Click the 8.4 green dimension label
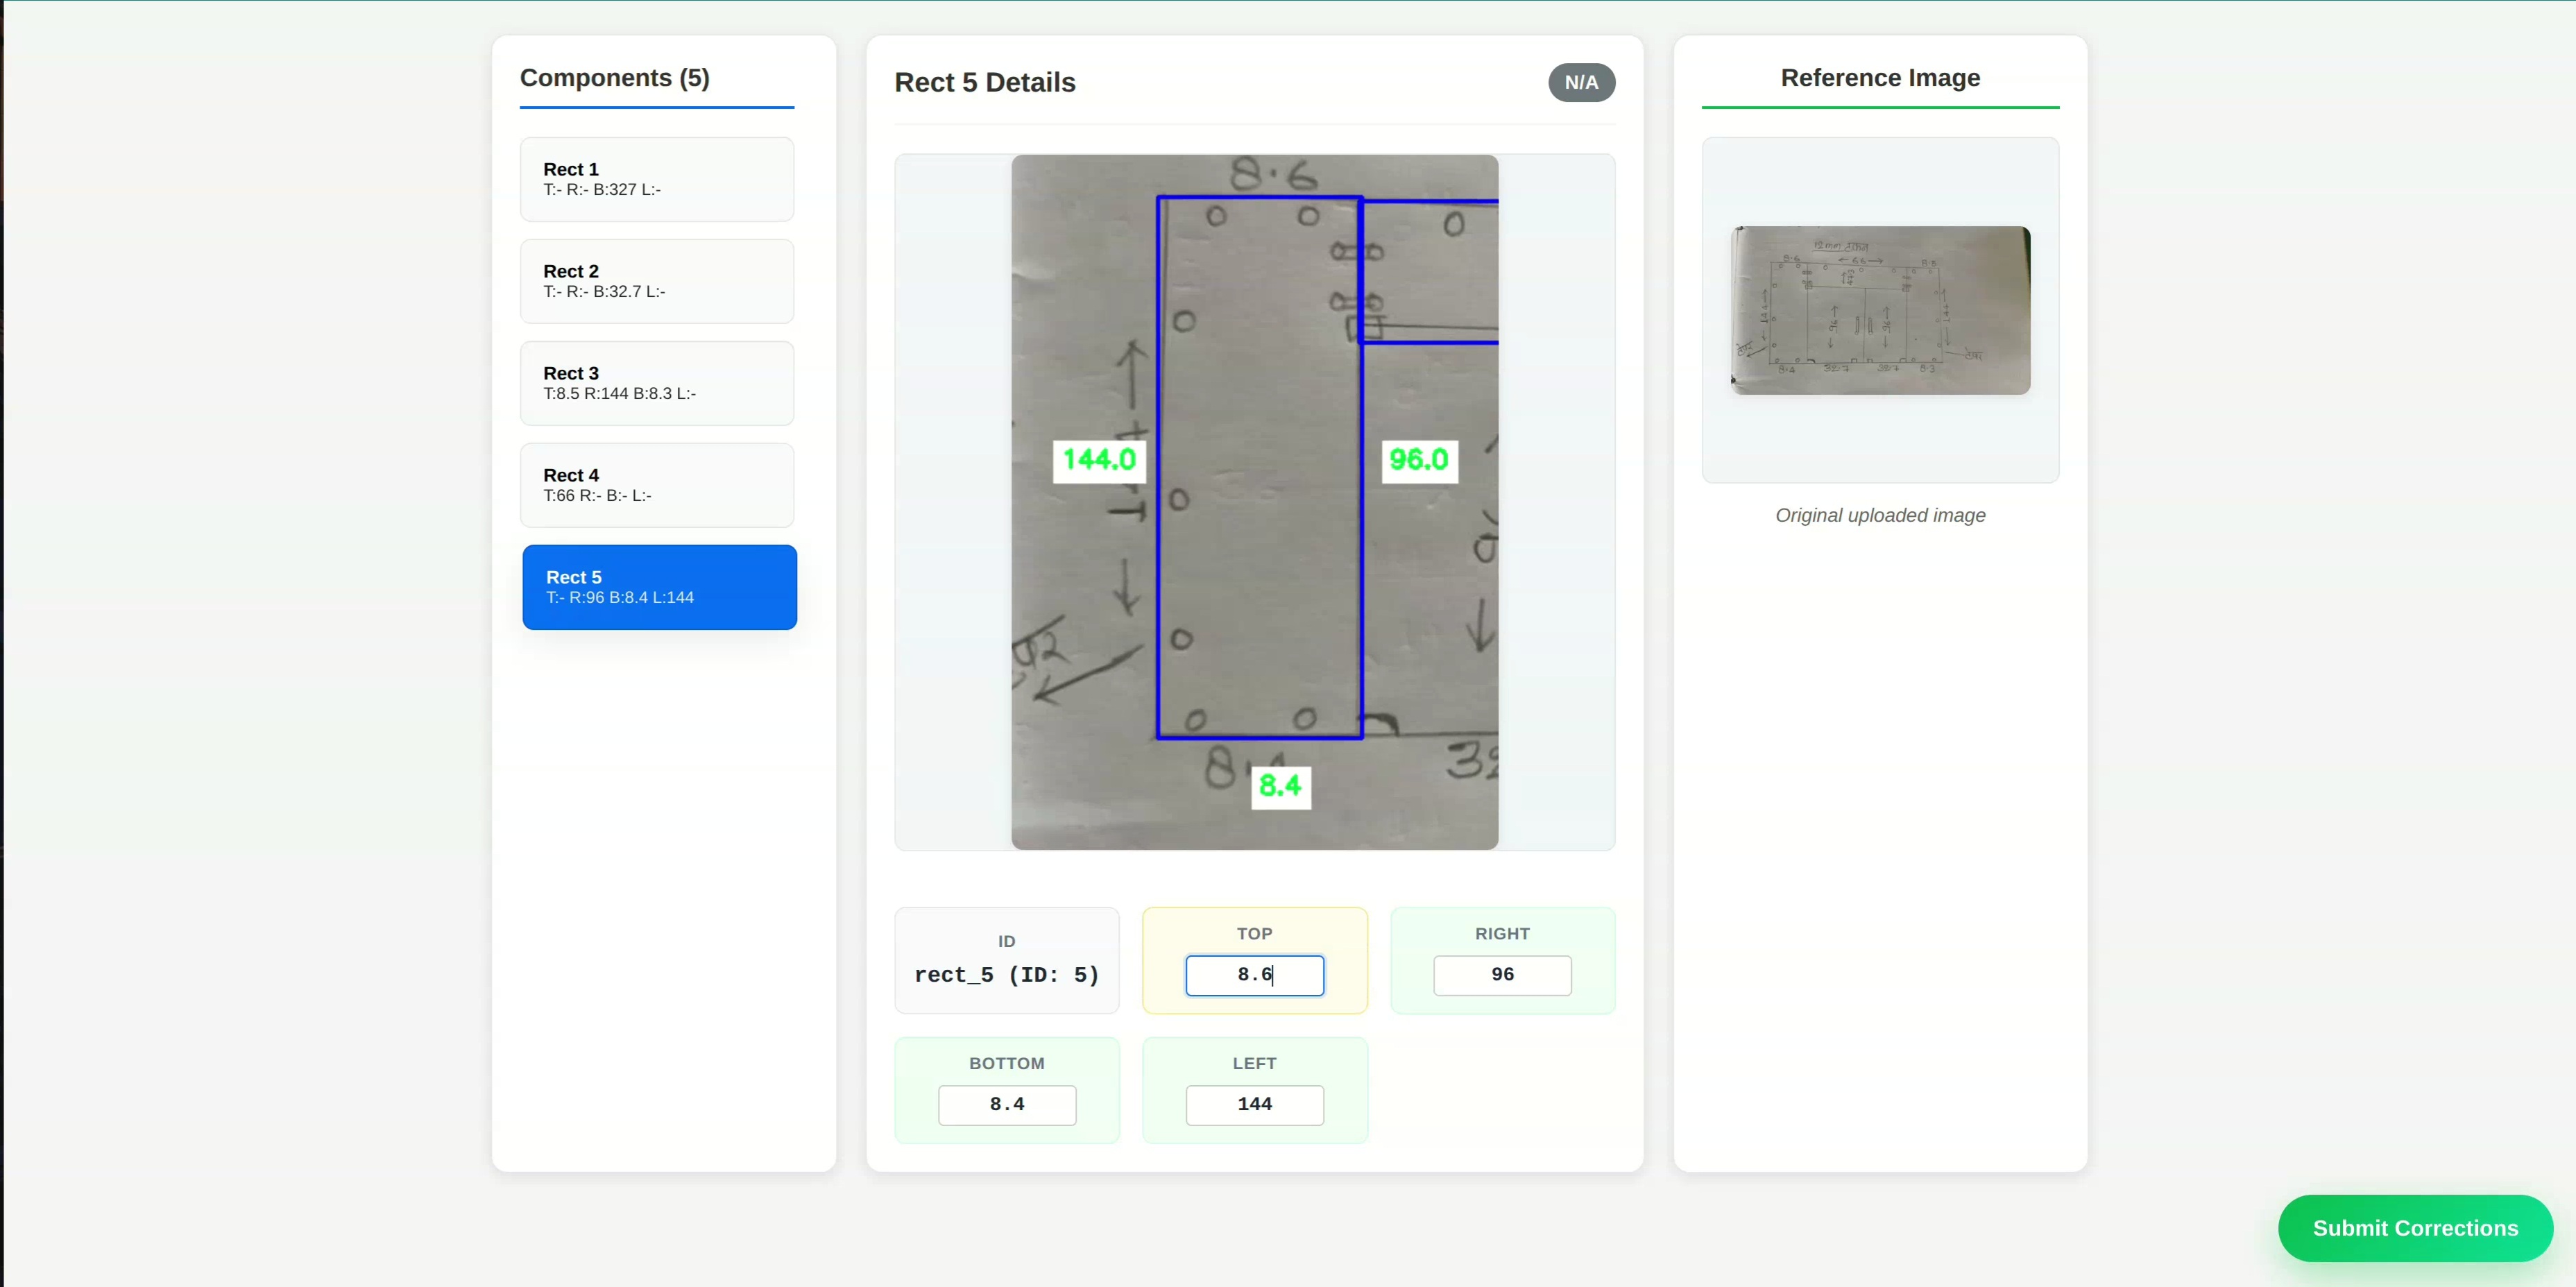The width and height of the screenshot is (2576, 1287). (x=1280, y=787)
